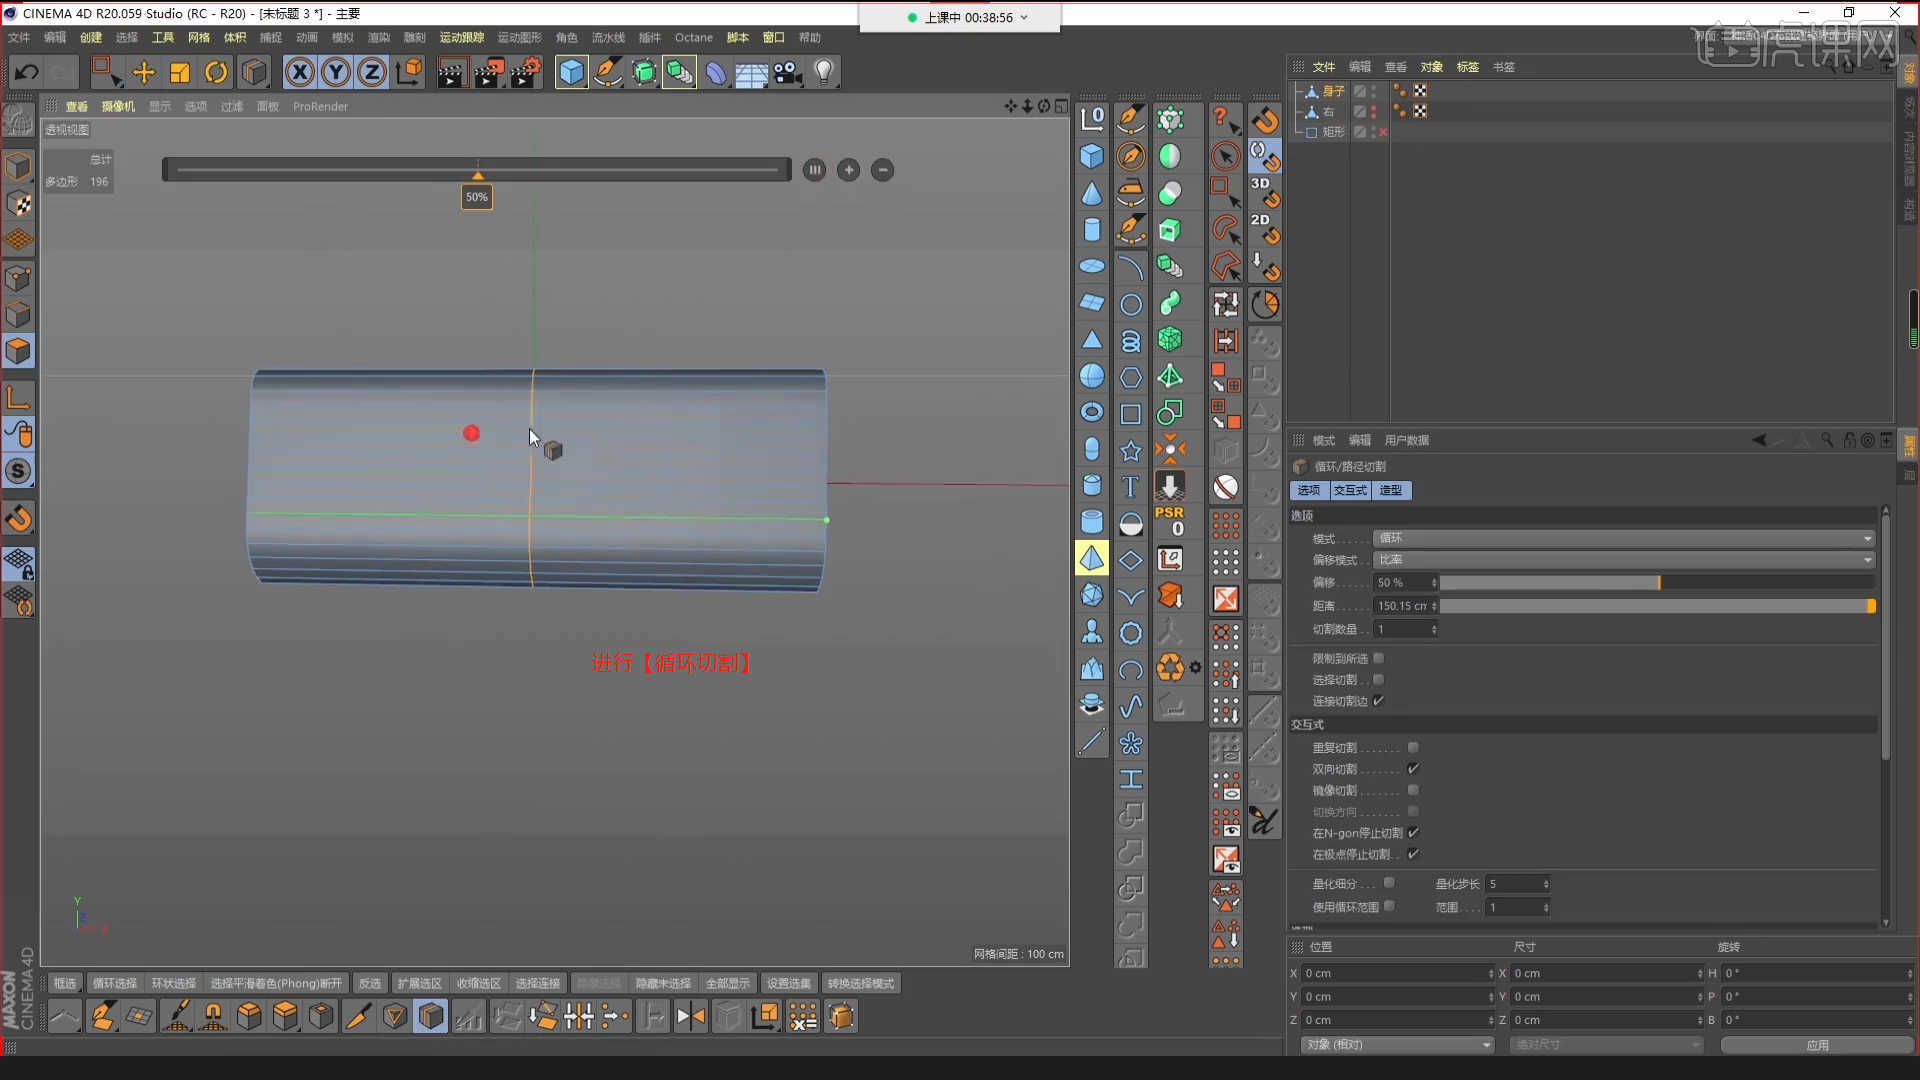Screen dimensions: 1920x1080
Task: Switch to the 选项 tab
Action: (1309, 490)
